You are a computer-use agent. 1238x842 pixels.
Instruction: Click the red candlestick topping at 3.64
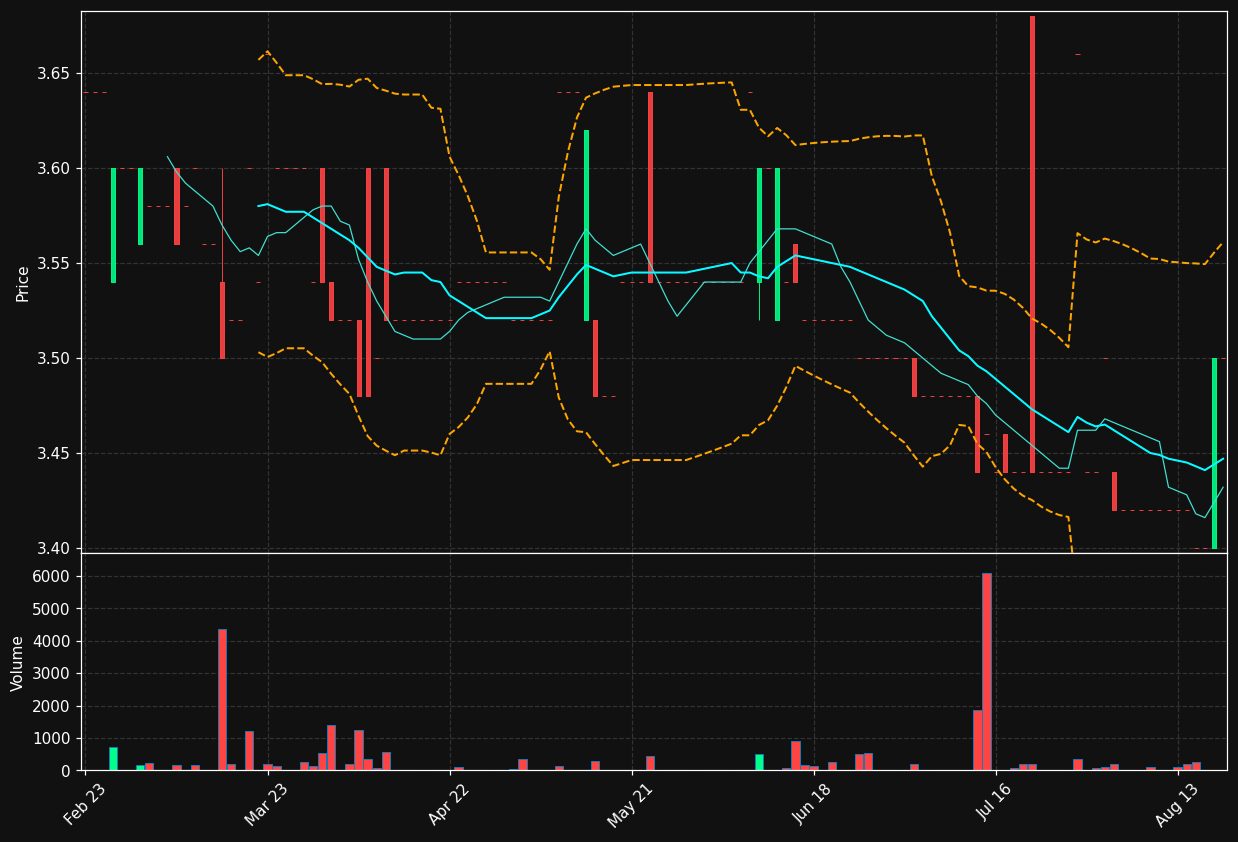pyautogui.click(x=650, y=188)
